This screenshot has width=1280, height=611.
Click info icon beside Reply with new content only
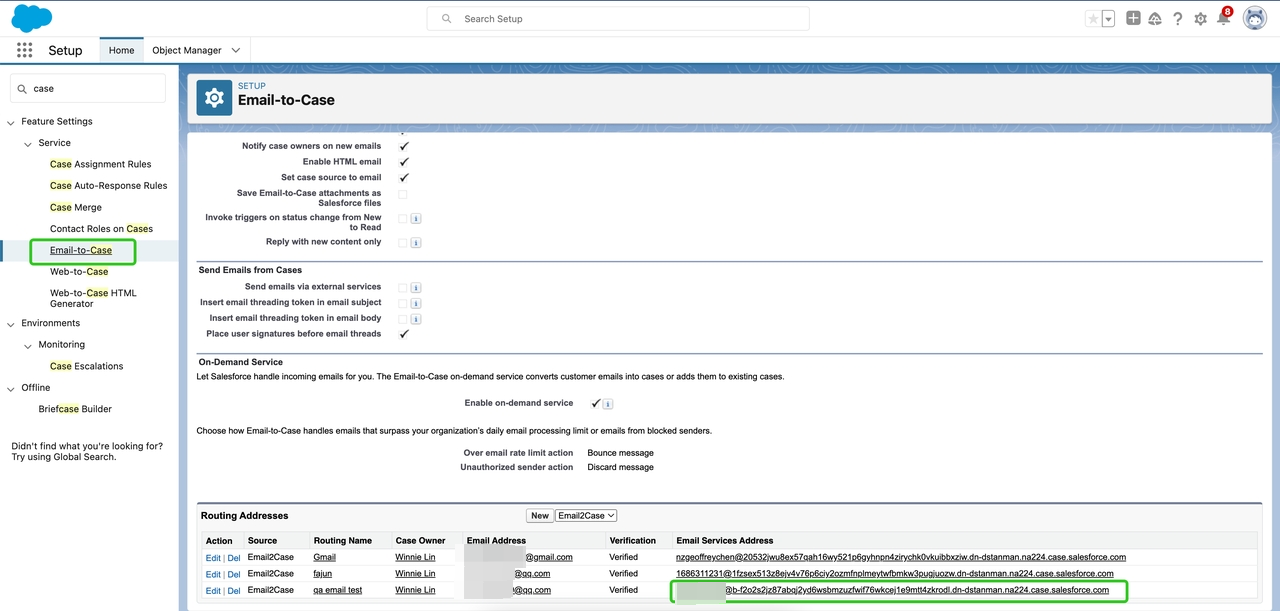click(416, 242)
